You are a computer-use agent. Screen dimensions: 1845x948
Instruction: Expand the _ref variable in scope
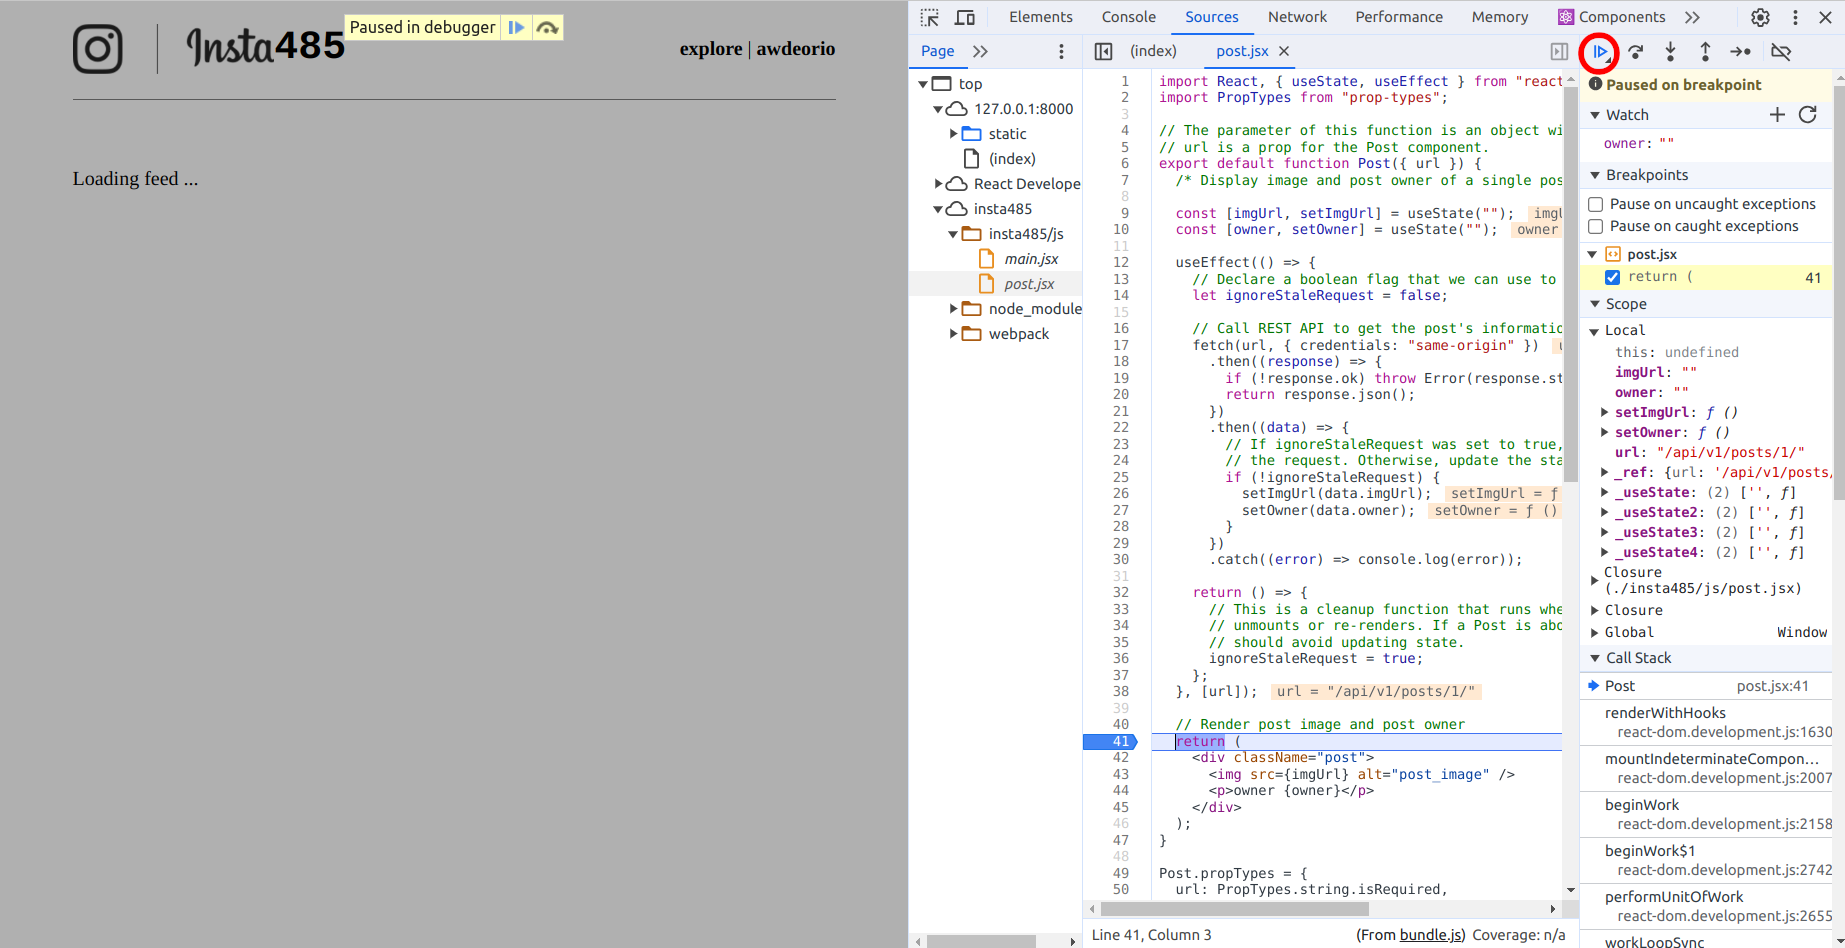(1605, 472)
